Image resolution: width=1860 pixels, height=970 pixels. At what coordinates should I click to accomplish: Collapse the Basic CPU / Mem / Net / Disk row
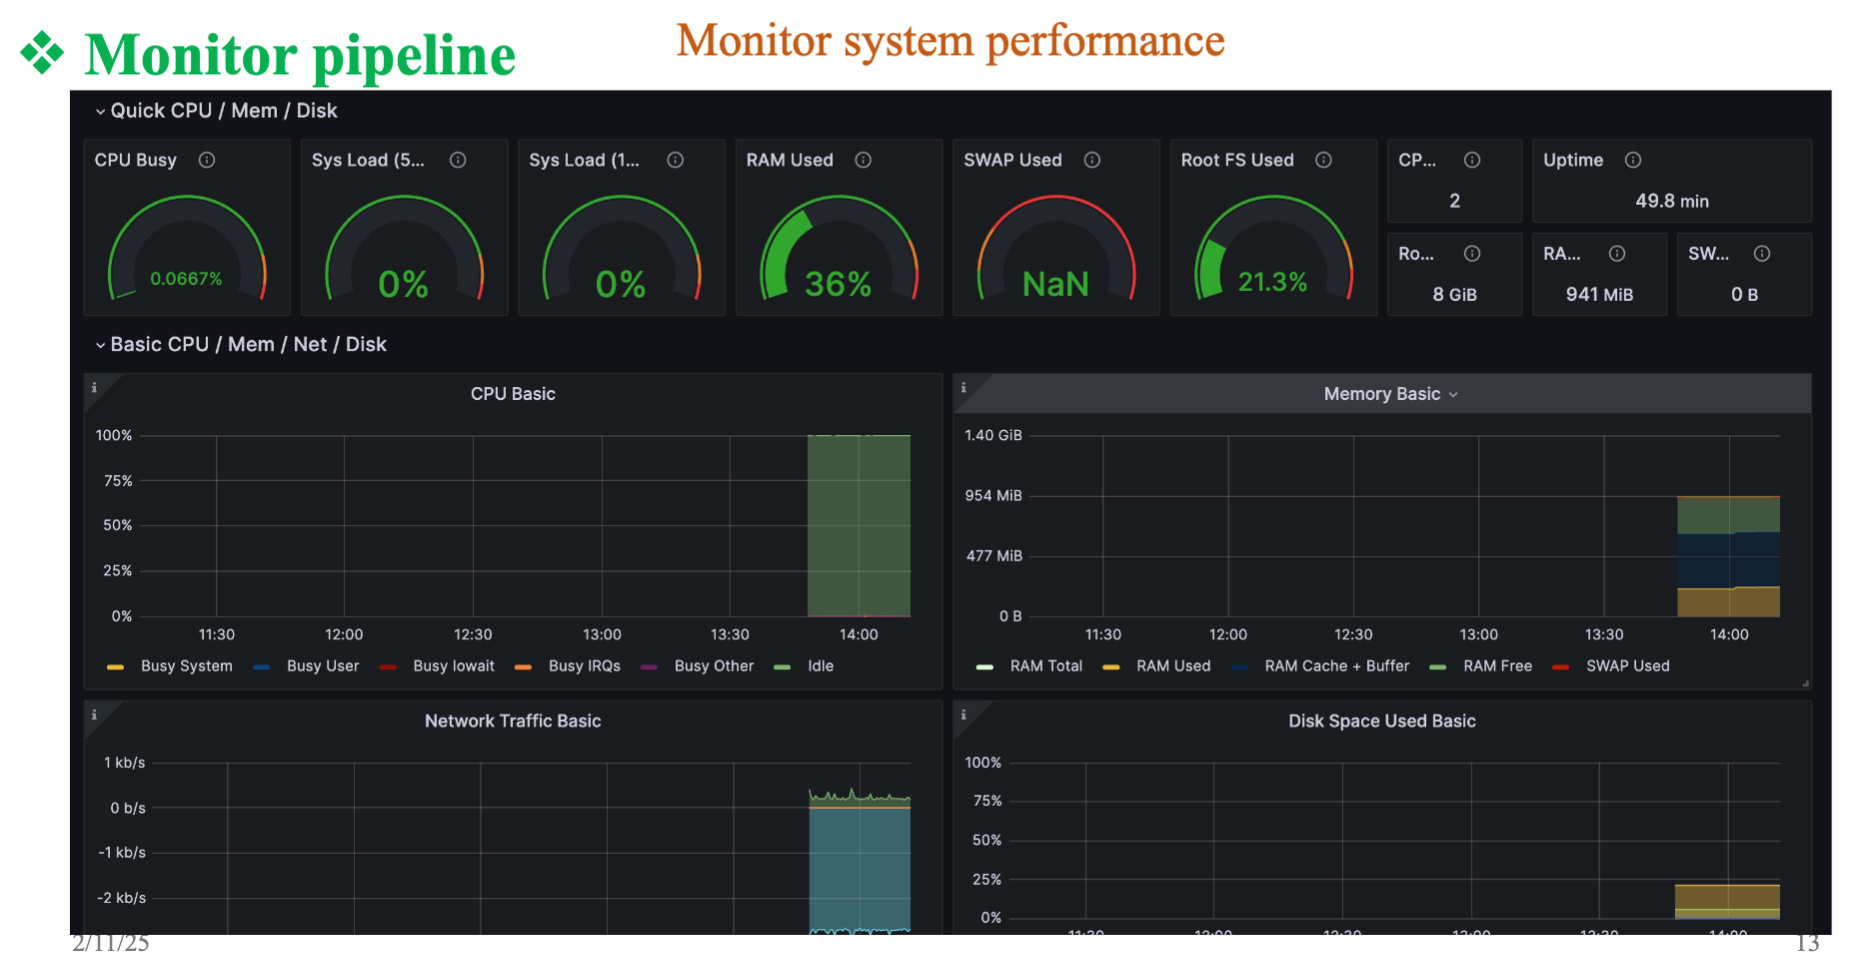point(101,345)
